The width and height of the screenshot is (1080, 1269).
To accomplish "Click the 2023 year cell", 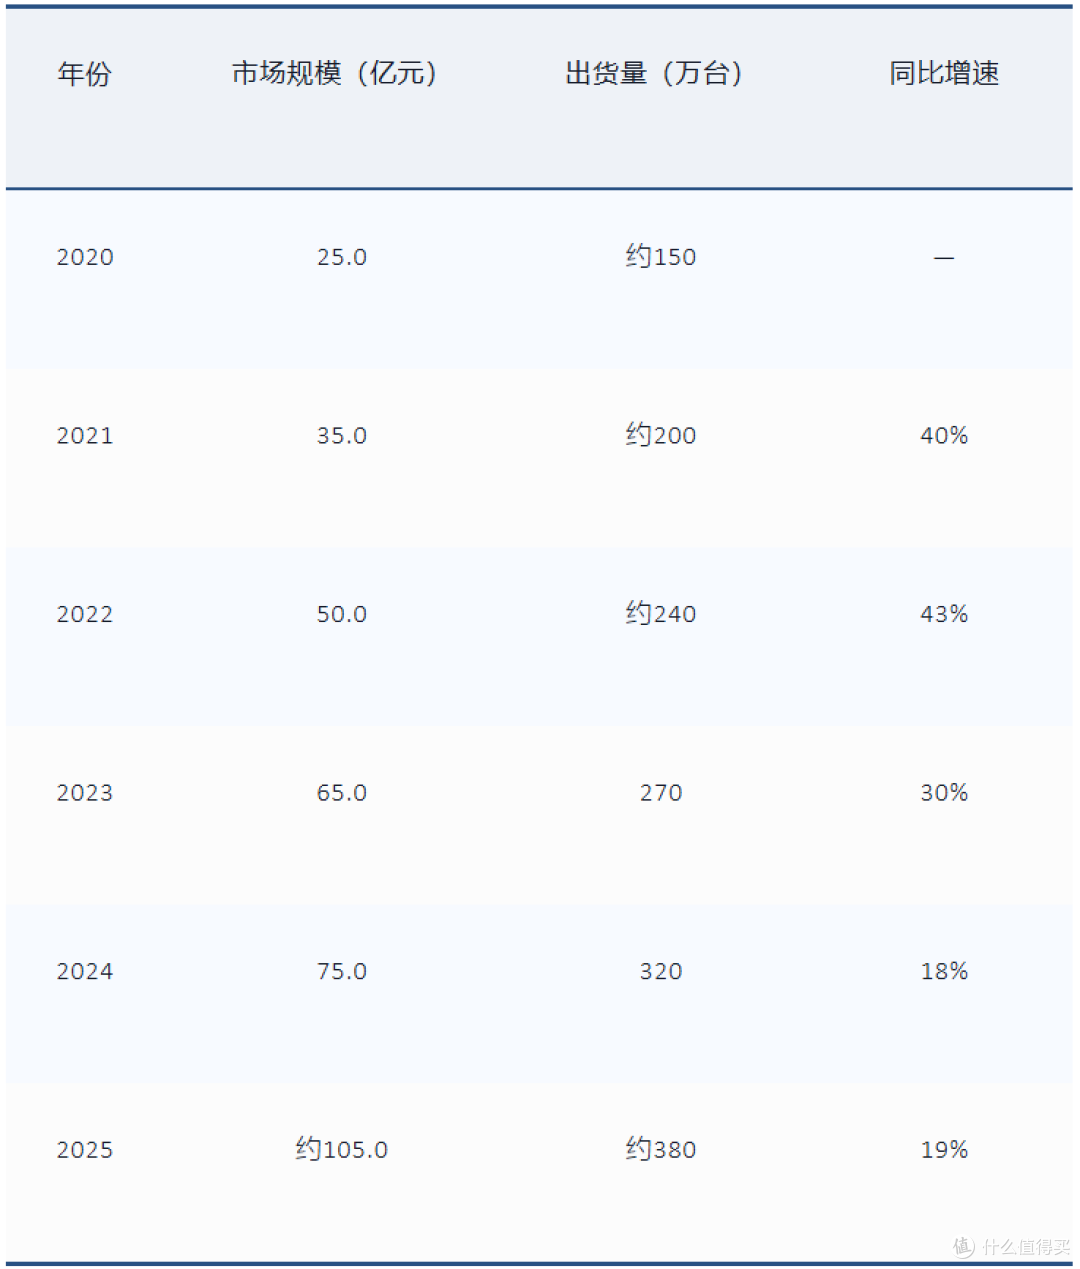I will tap(85, 793).
